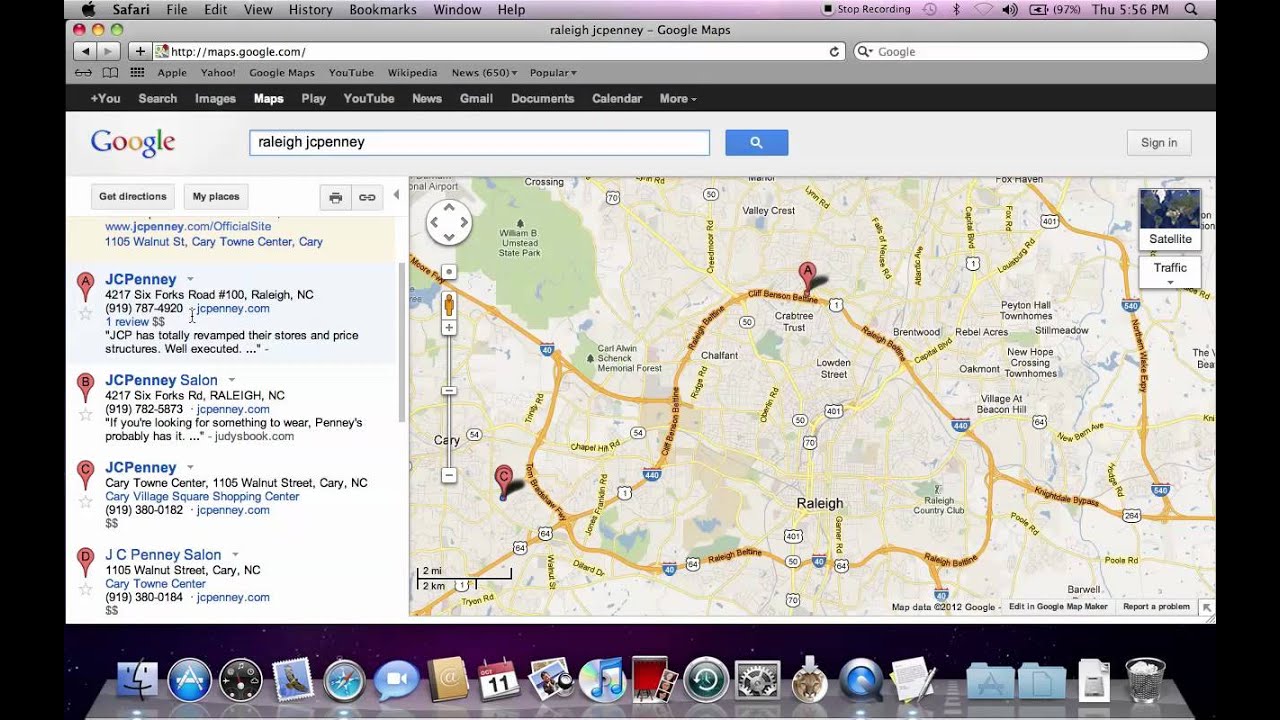This screenshot has width=1280, height=720.
Task: Open the Traffic layer dropdown
Action: [x=1170, y=273]
